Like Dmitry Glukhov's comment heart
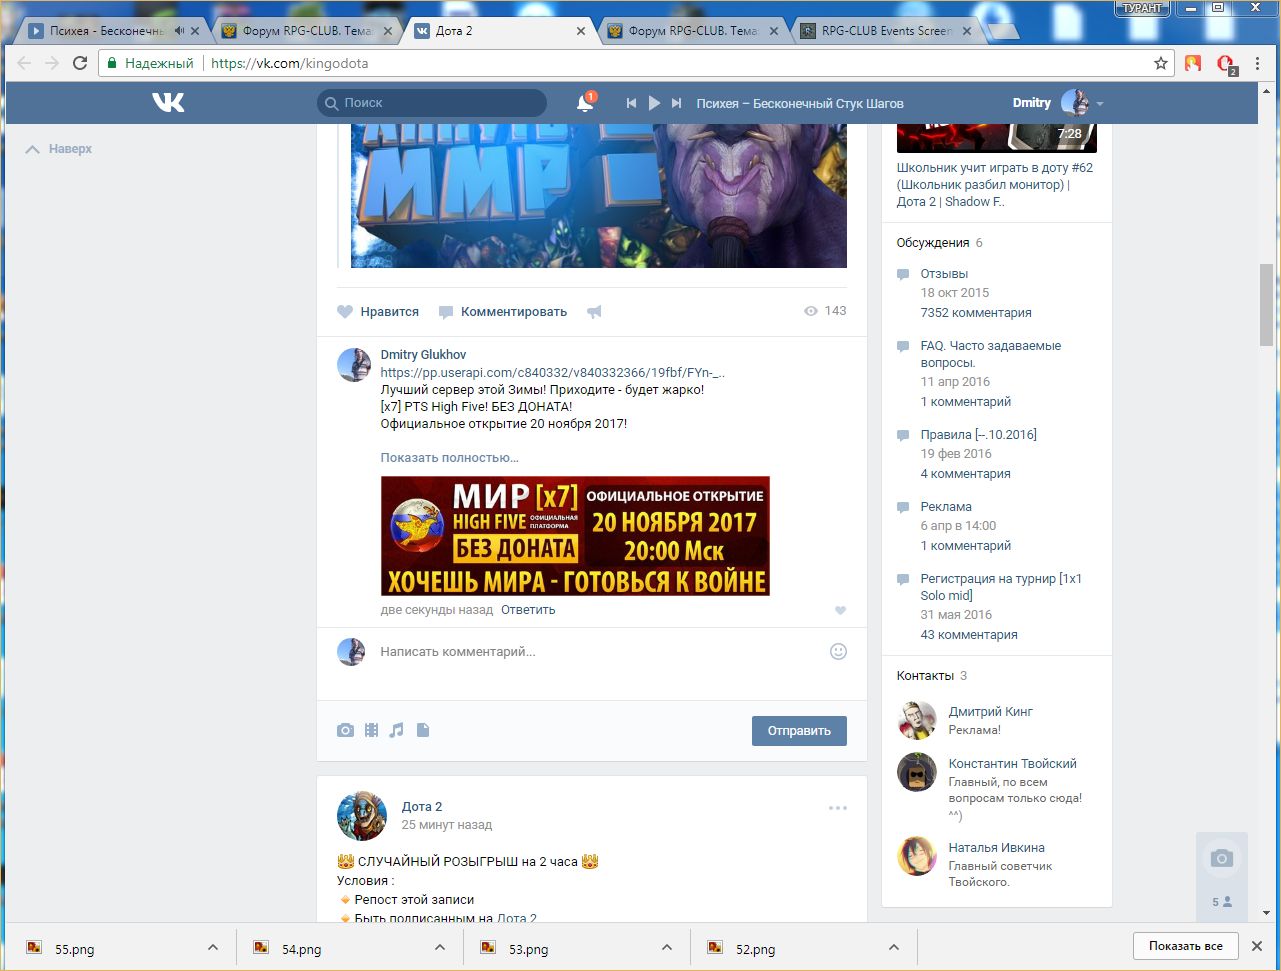Screen dimensions: 1281x971 [840, 611]
